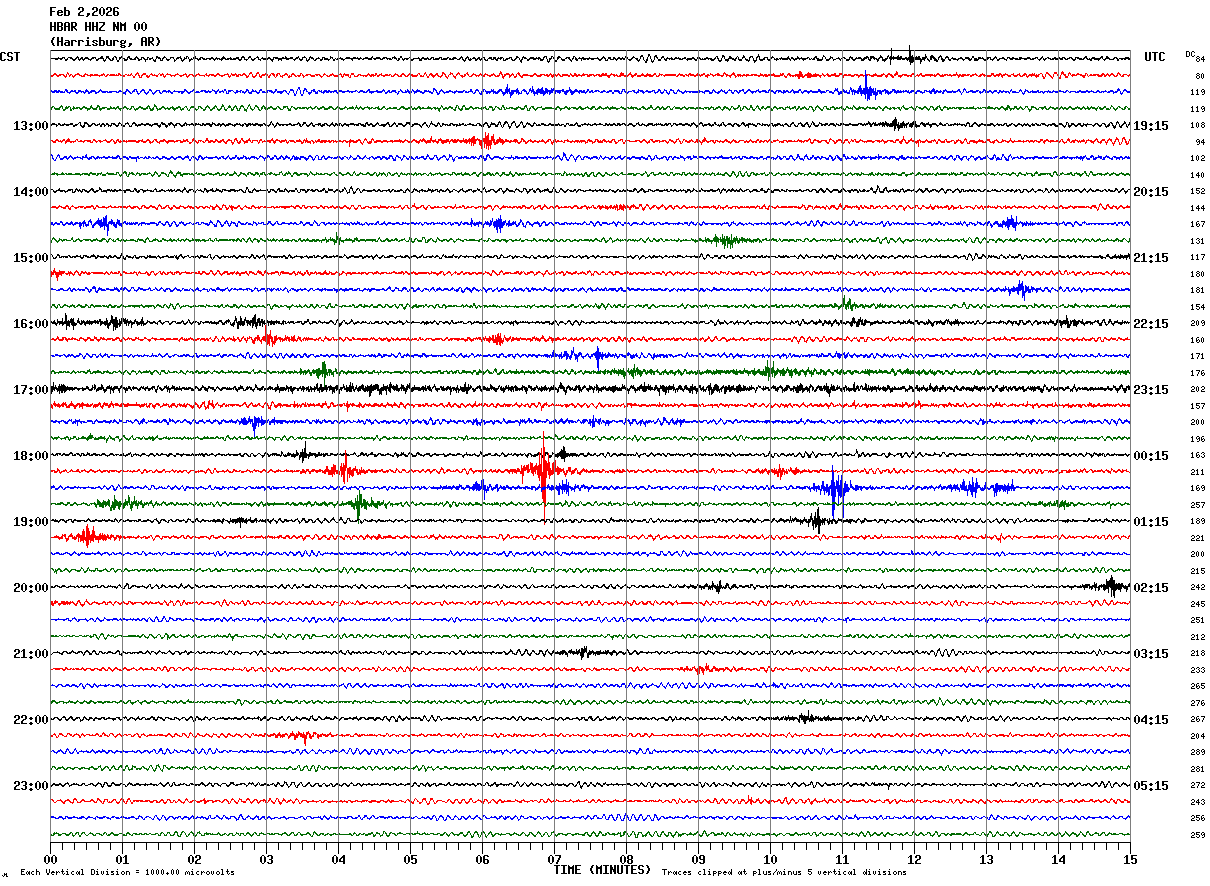
Task: Click the "TIME (MINUTES)" axis title
Action: 602,870
